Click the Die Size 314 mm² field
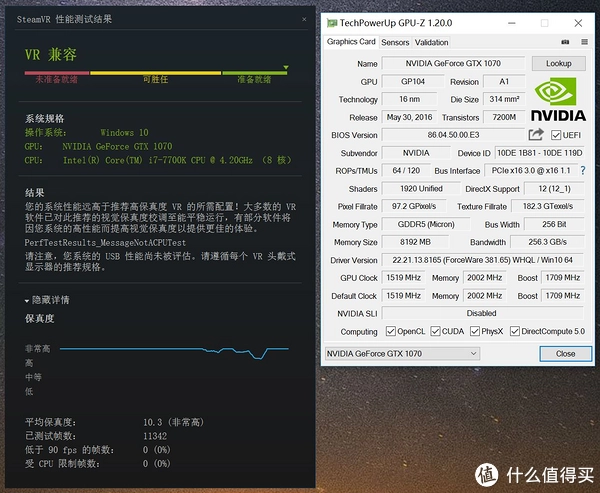The image size is (600, 493). pyautogui.click(x=504, y=99)
